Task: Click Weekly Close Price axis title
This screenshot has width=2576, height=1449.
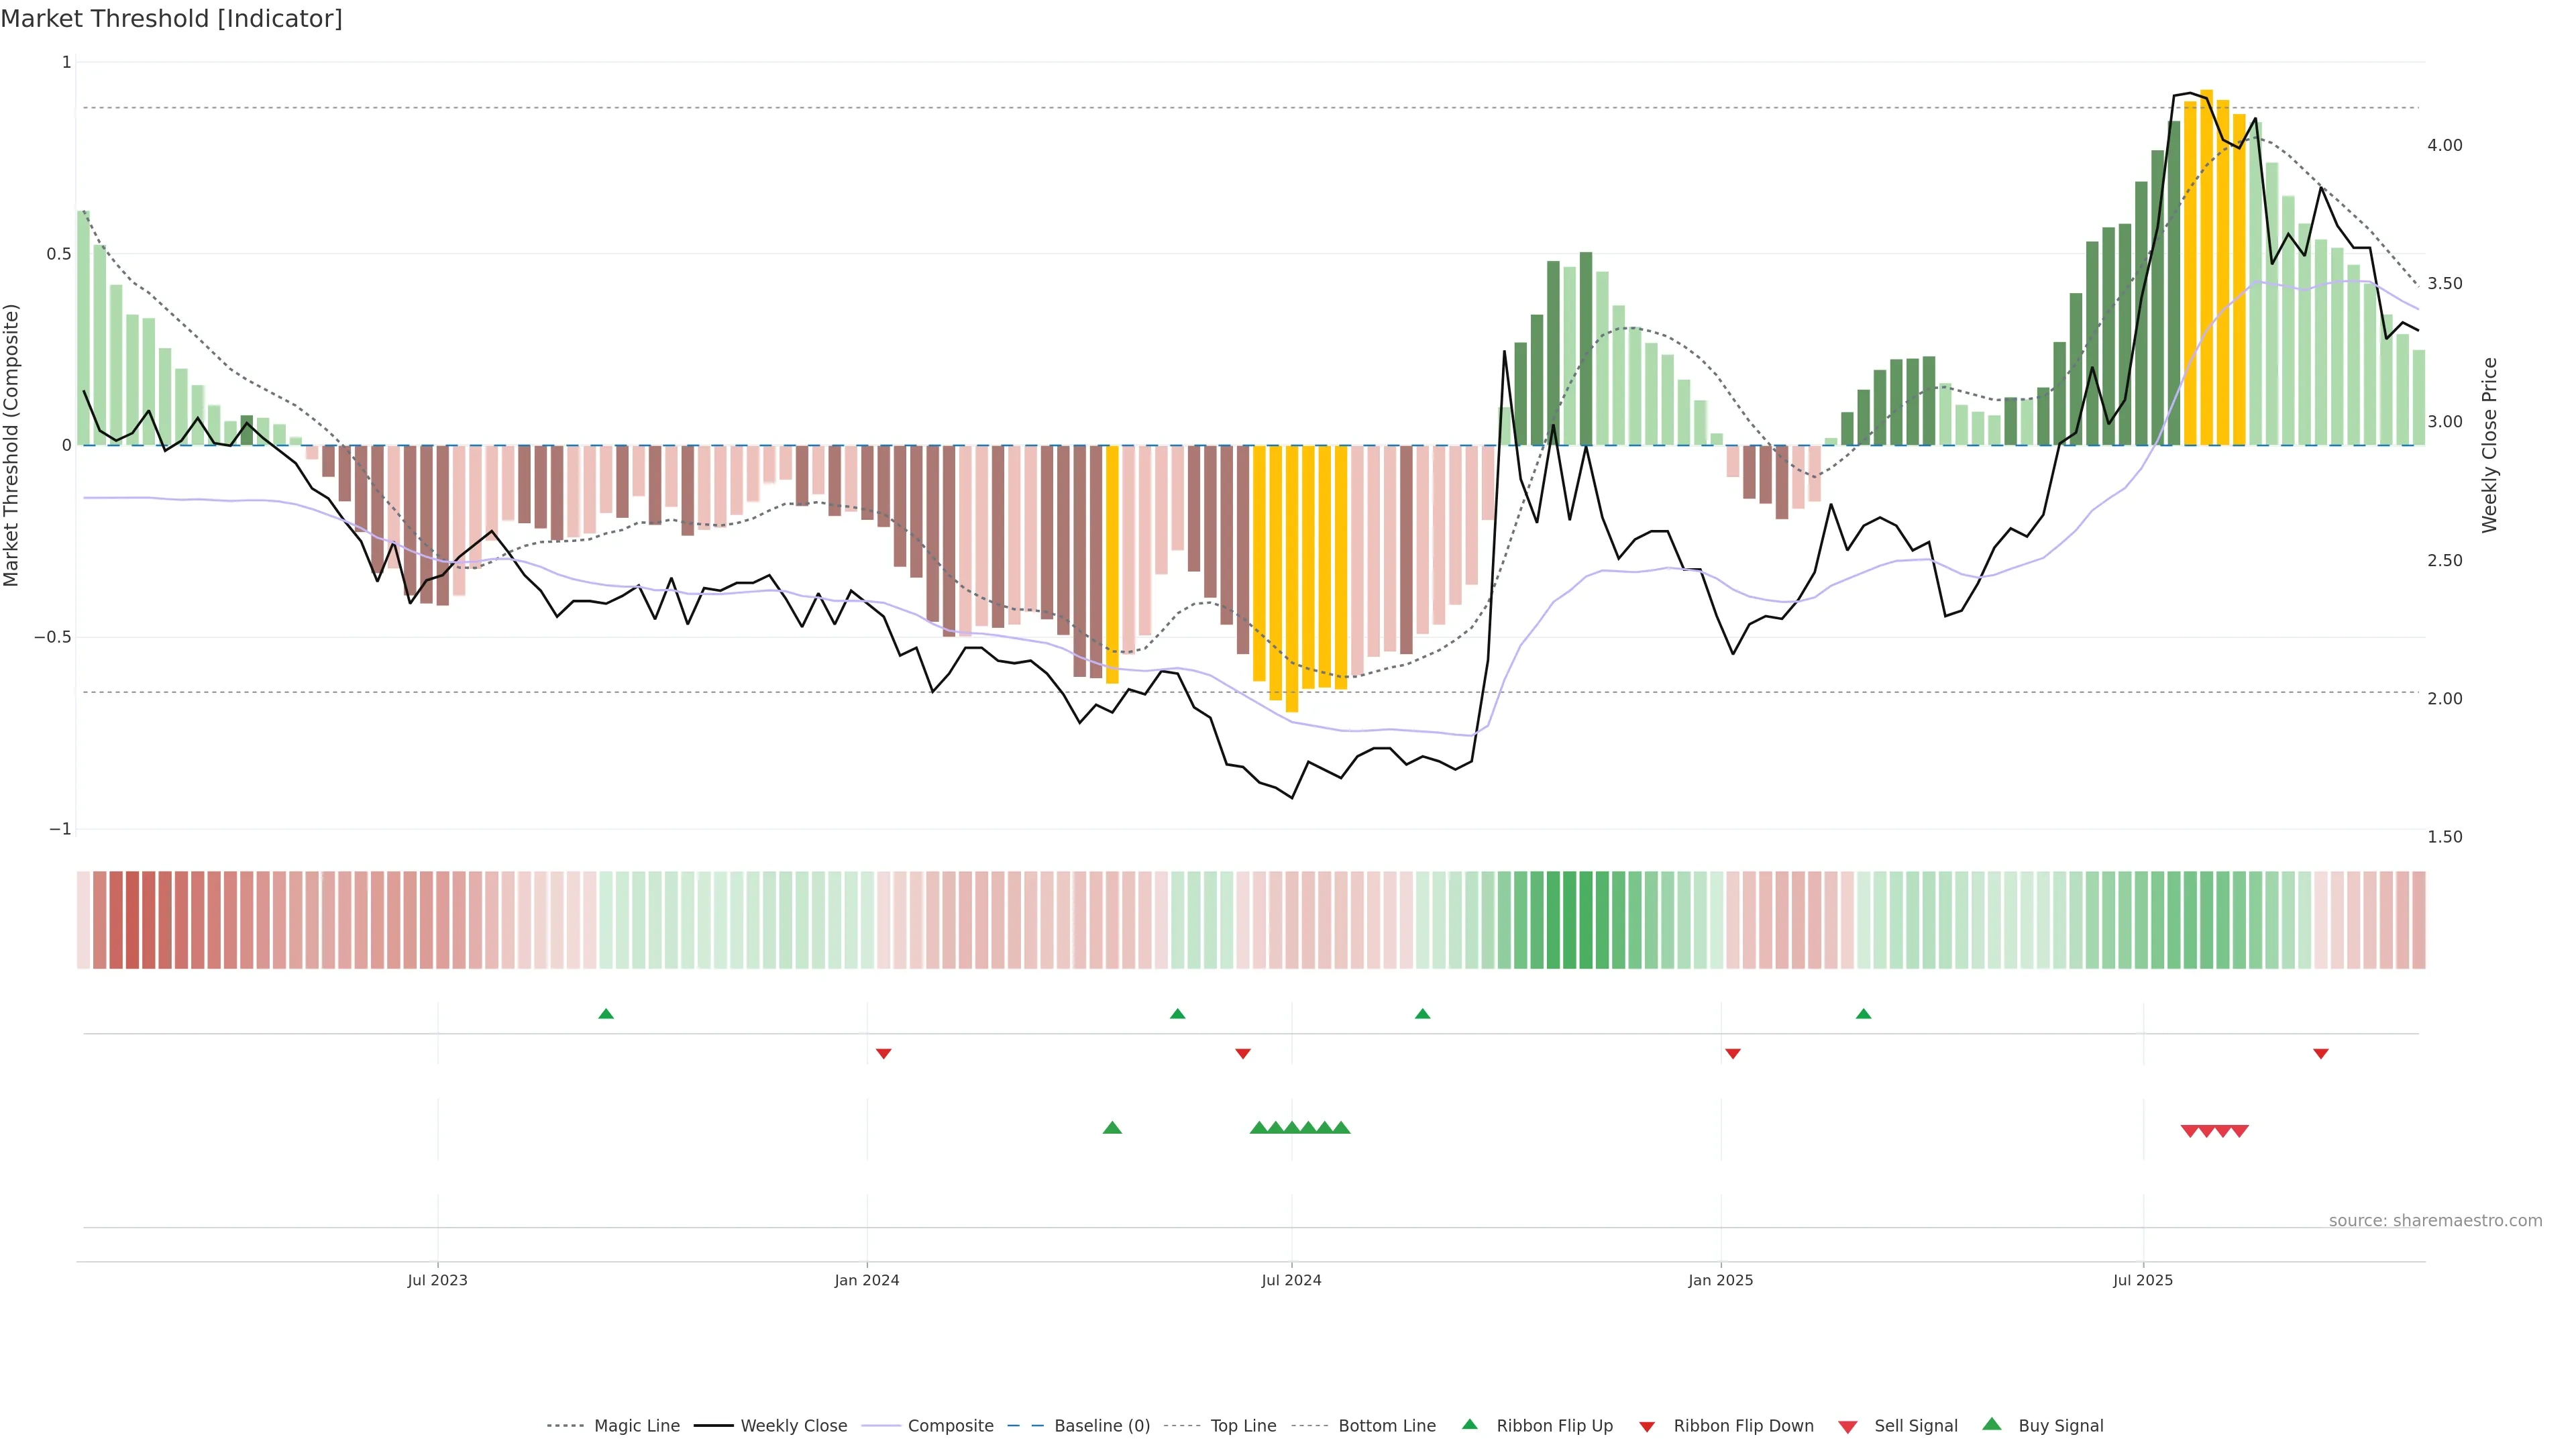Action: click(2489, 445)
